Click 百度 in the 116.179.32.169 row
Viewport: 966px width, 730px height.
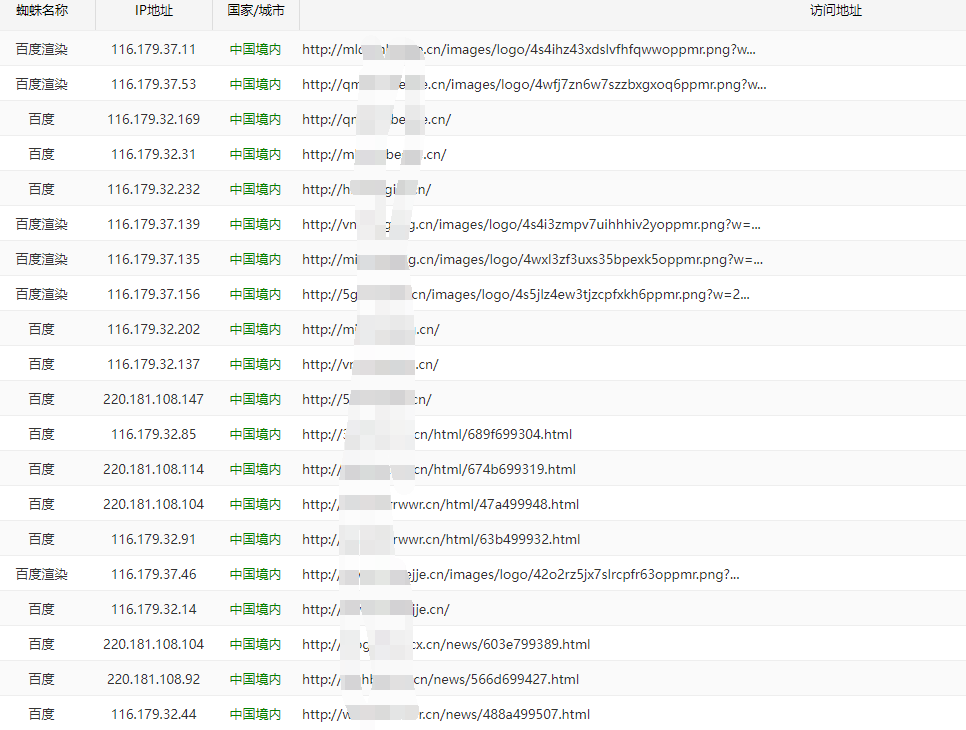tap(42, 120)
